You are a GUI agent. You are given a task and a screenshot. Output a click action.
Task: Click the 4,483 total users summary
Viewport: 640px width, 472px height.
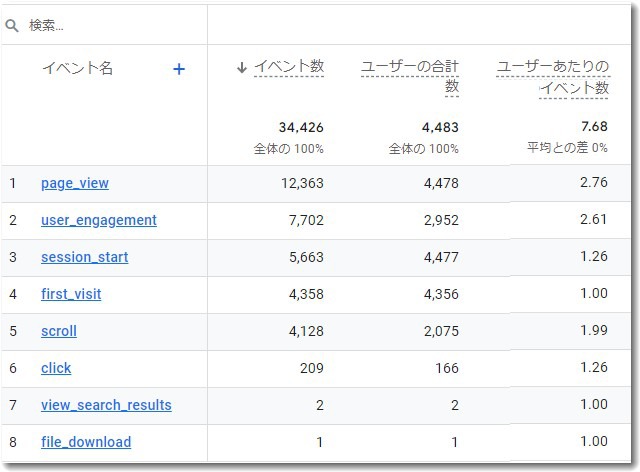440,127
